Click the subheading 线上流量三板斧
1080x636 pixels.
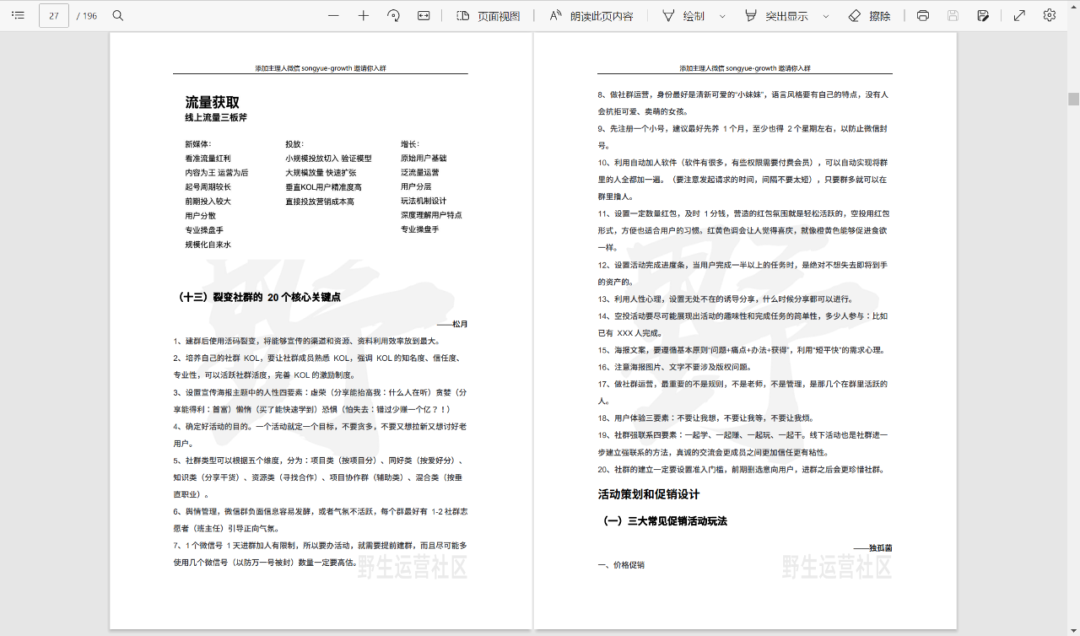216,118
